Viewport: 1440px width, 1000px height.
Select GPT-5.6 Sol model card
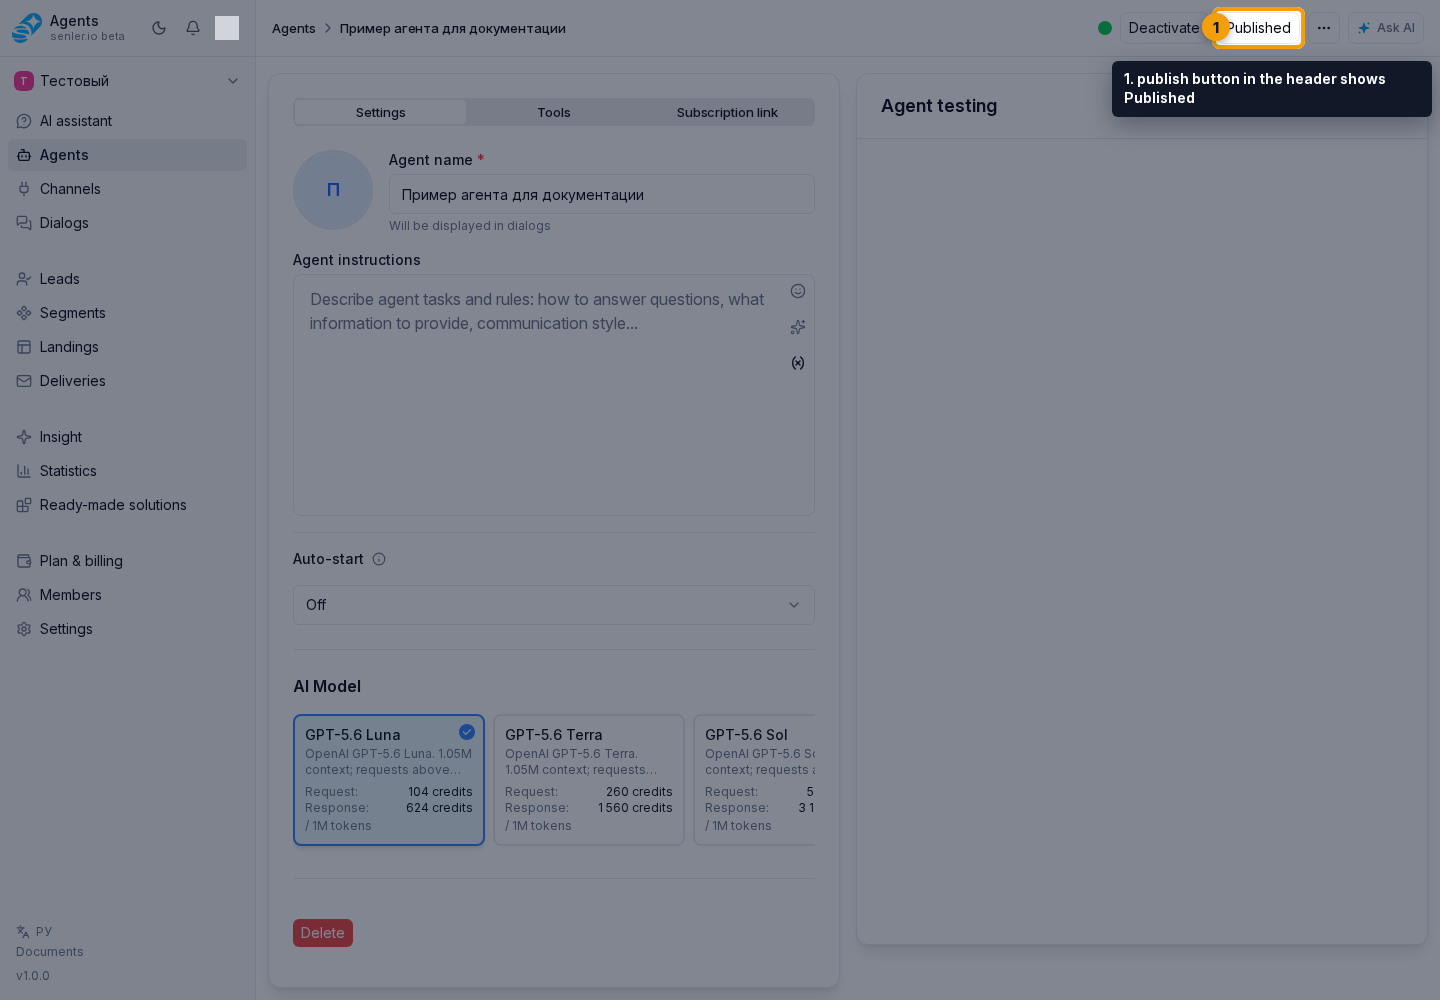click(x=756, y=780)
